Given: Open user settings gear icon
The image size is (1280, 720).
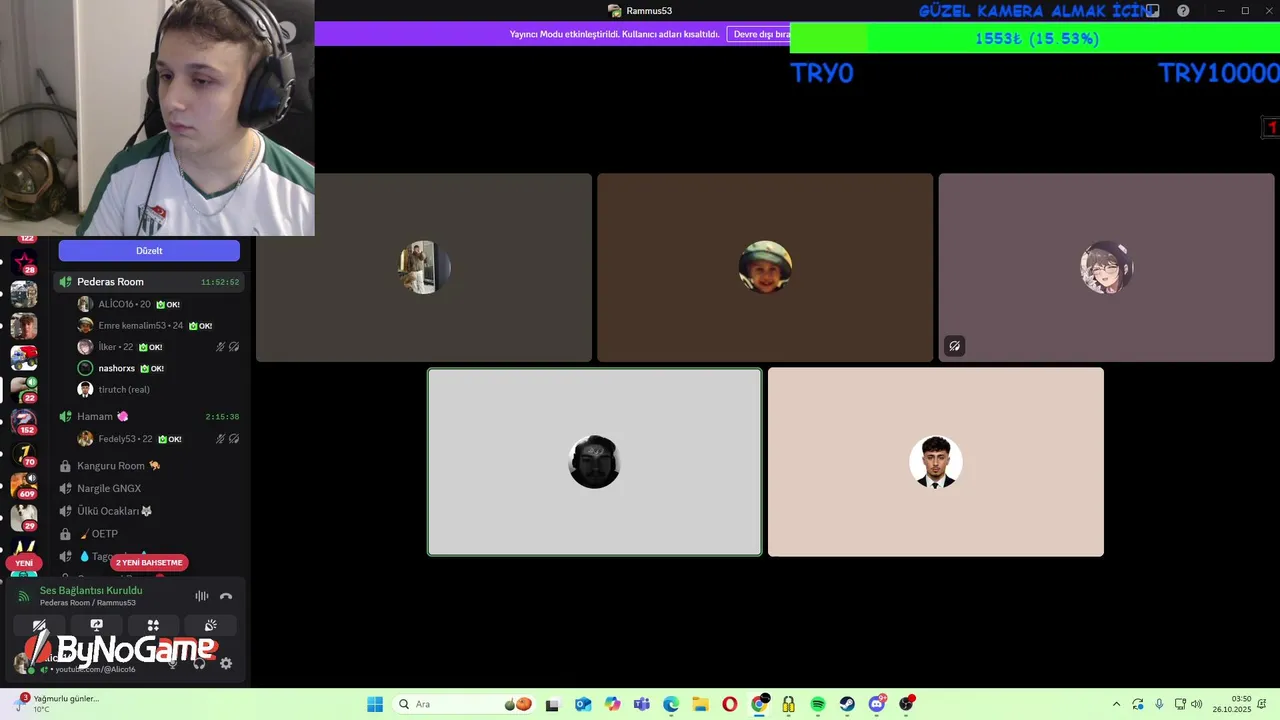Looking at the screenshot, I should point(226,663).
